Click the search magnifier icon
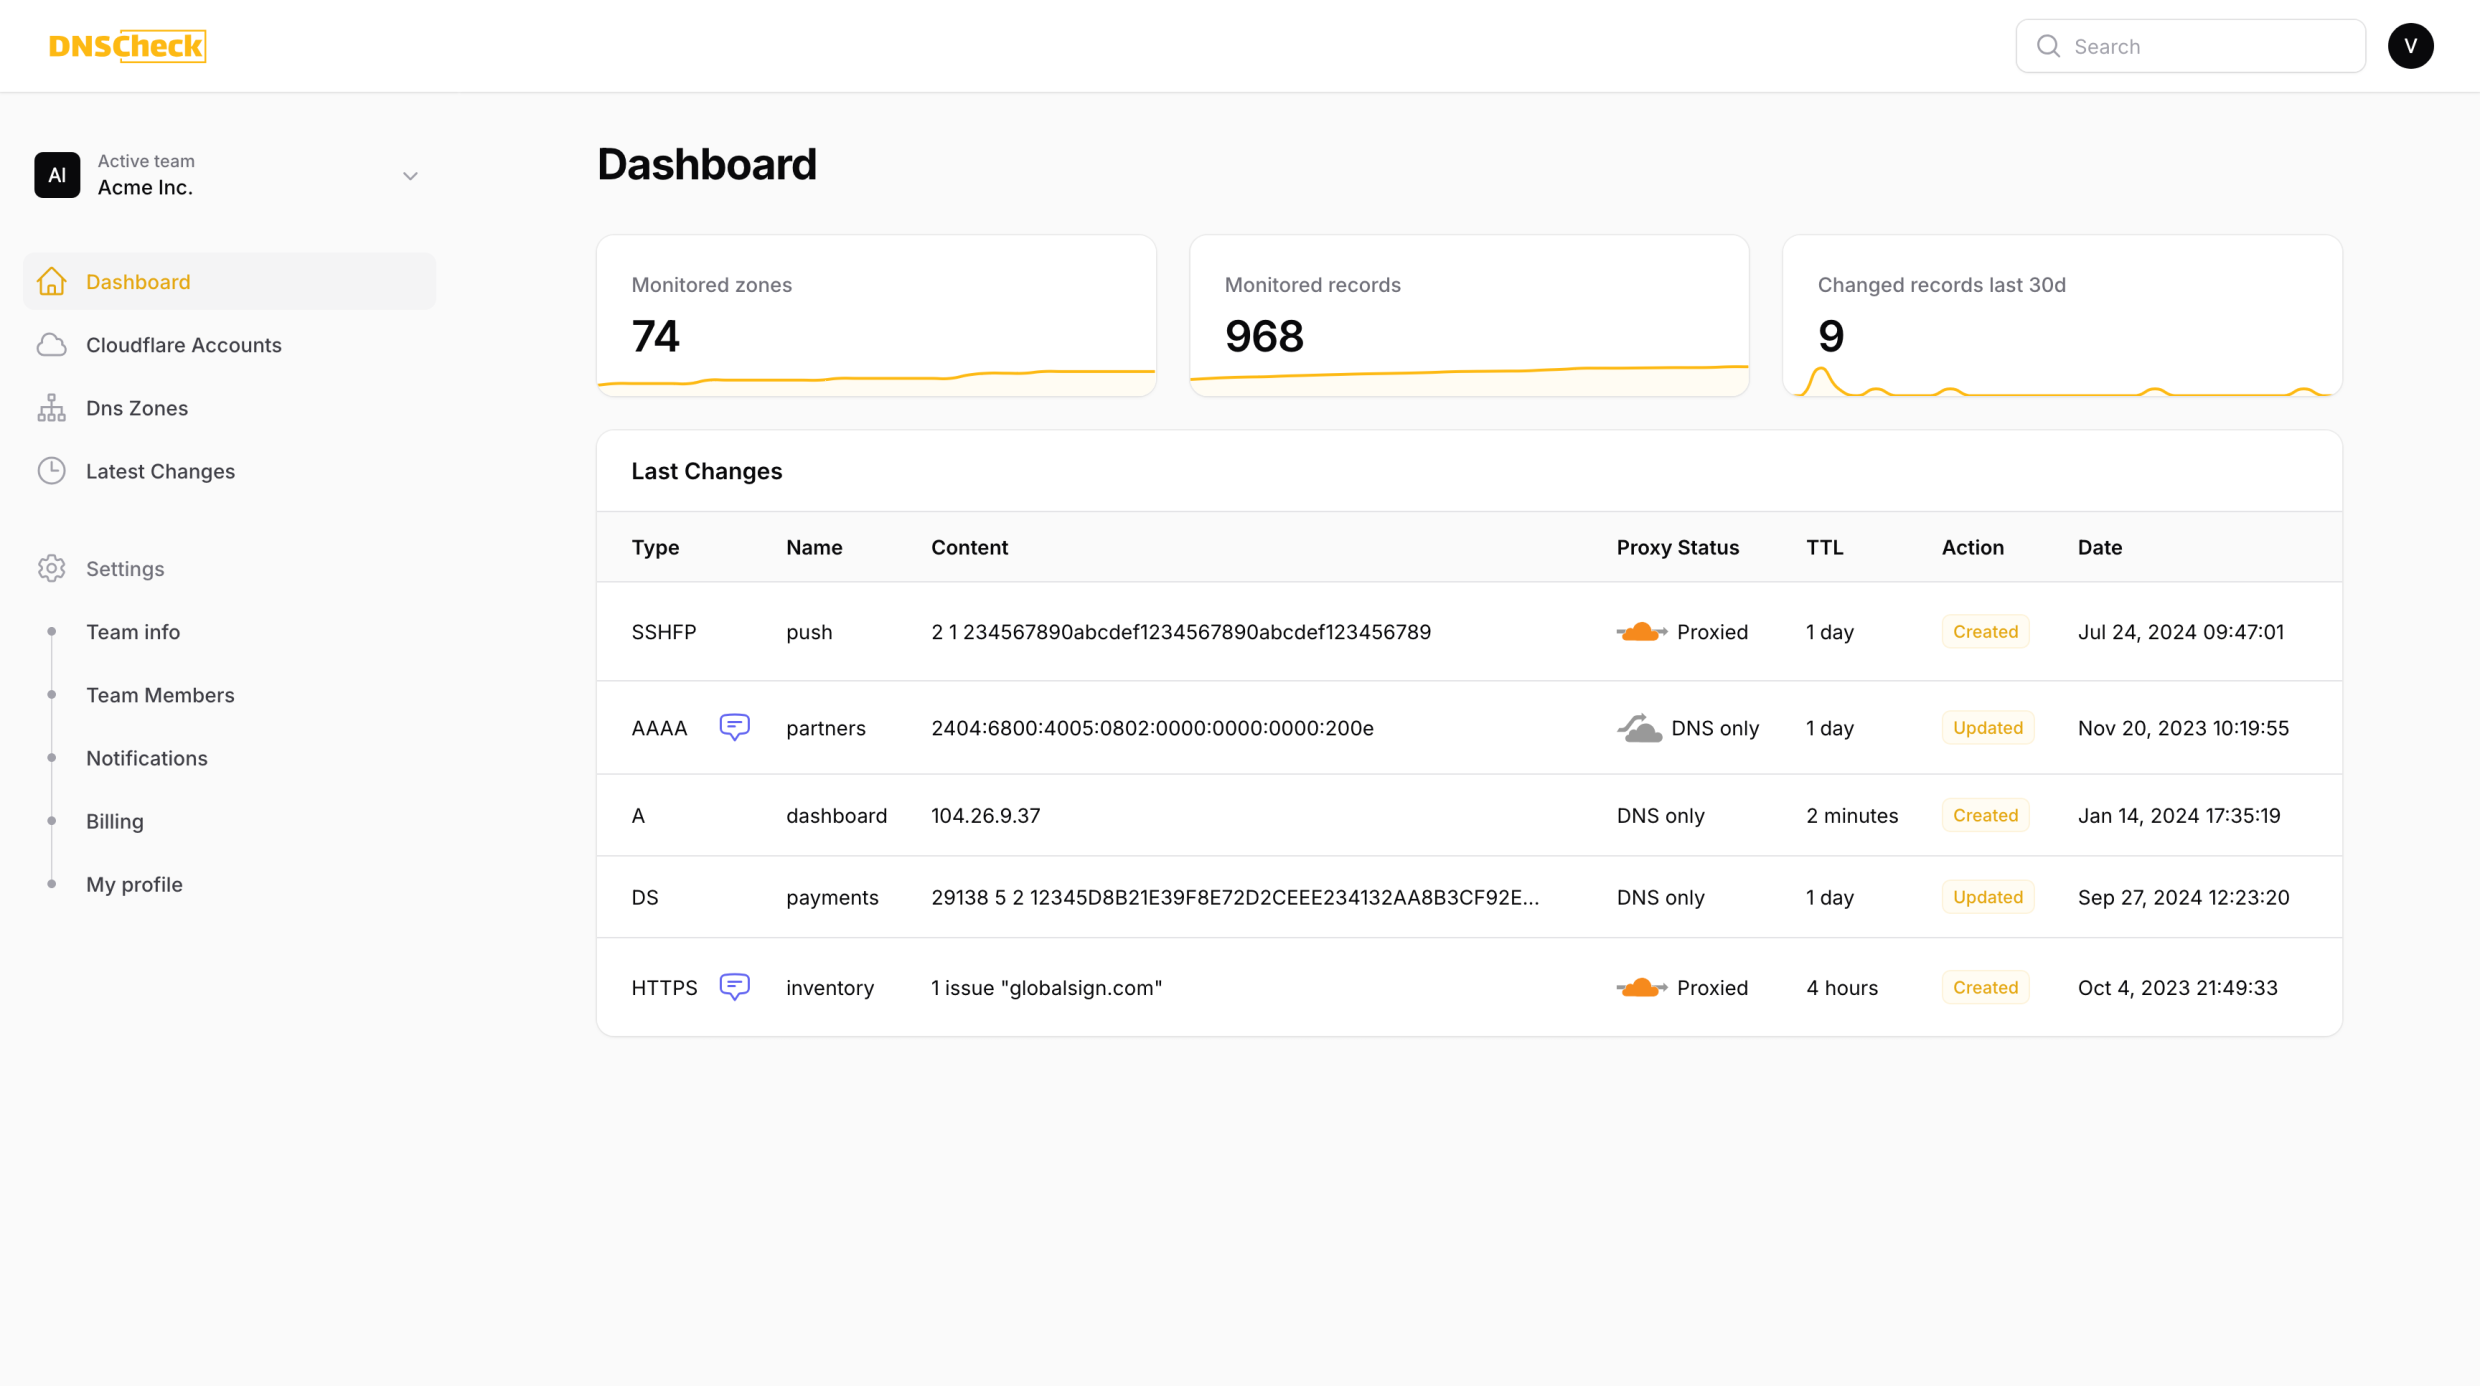Image resolution: width=2480 pixels, height=1386 pixels. [x=2048, y=46]
